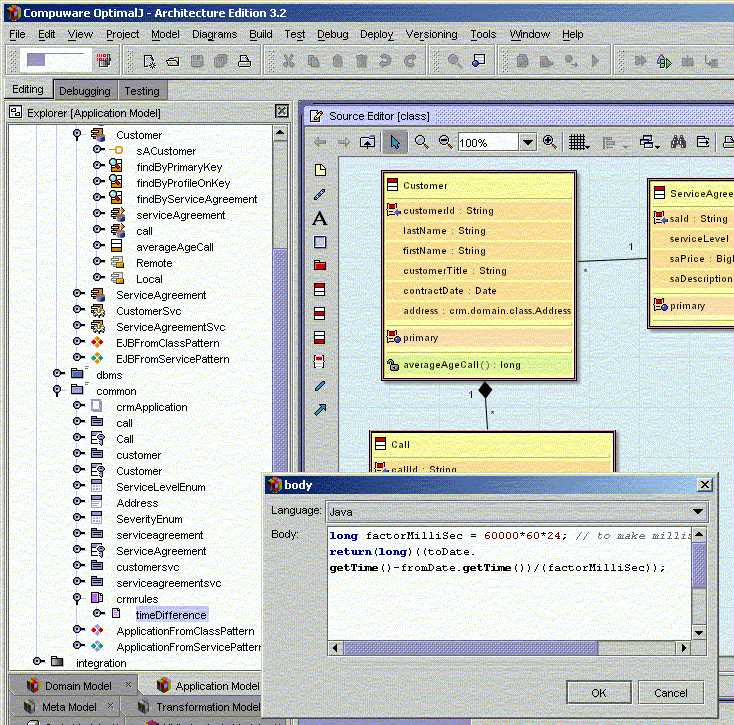Select the text 'A' tool in palette

point(320,218)
